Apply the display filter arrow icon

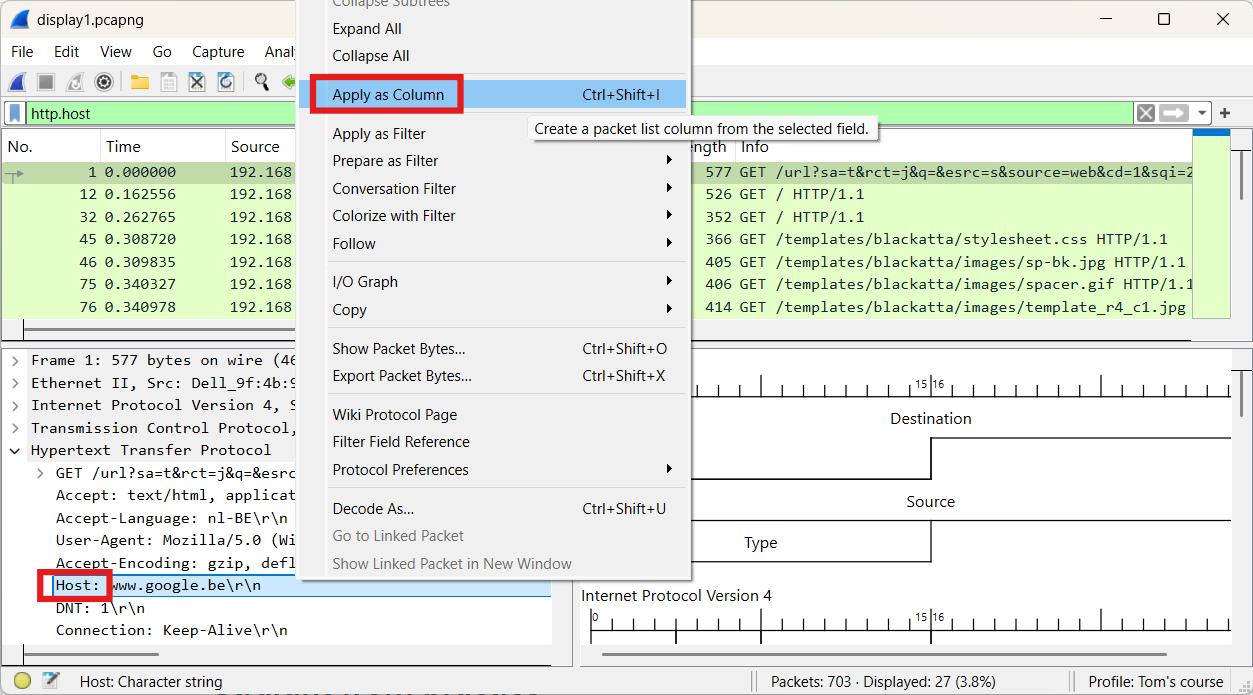tap(1174, 113)
